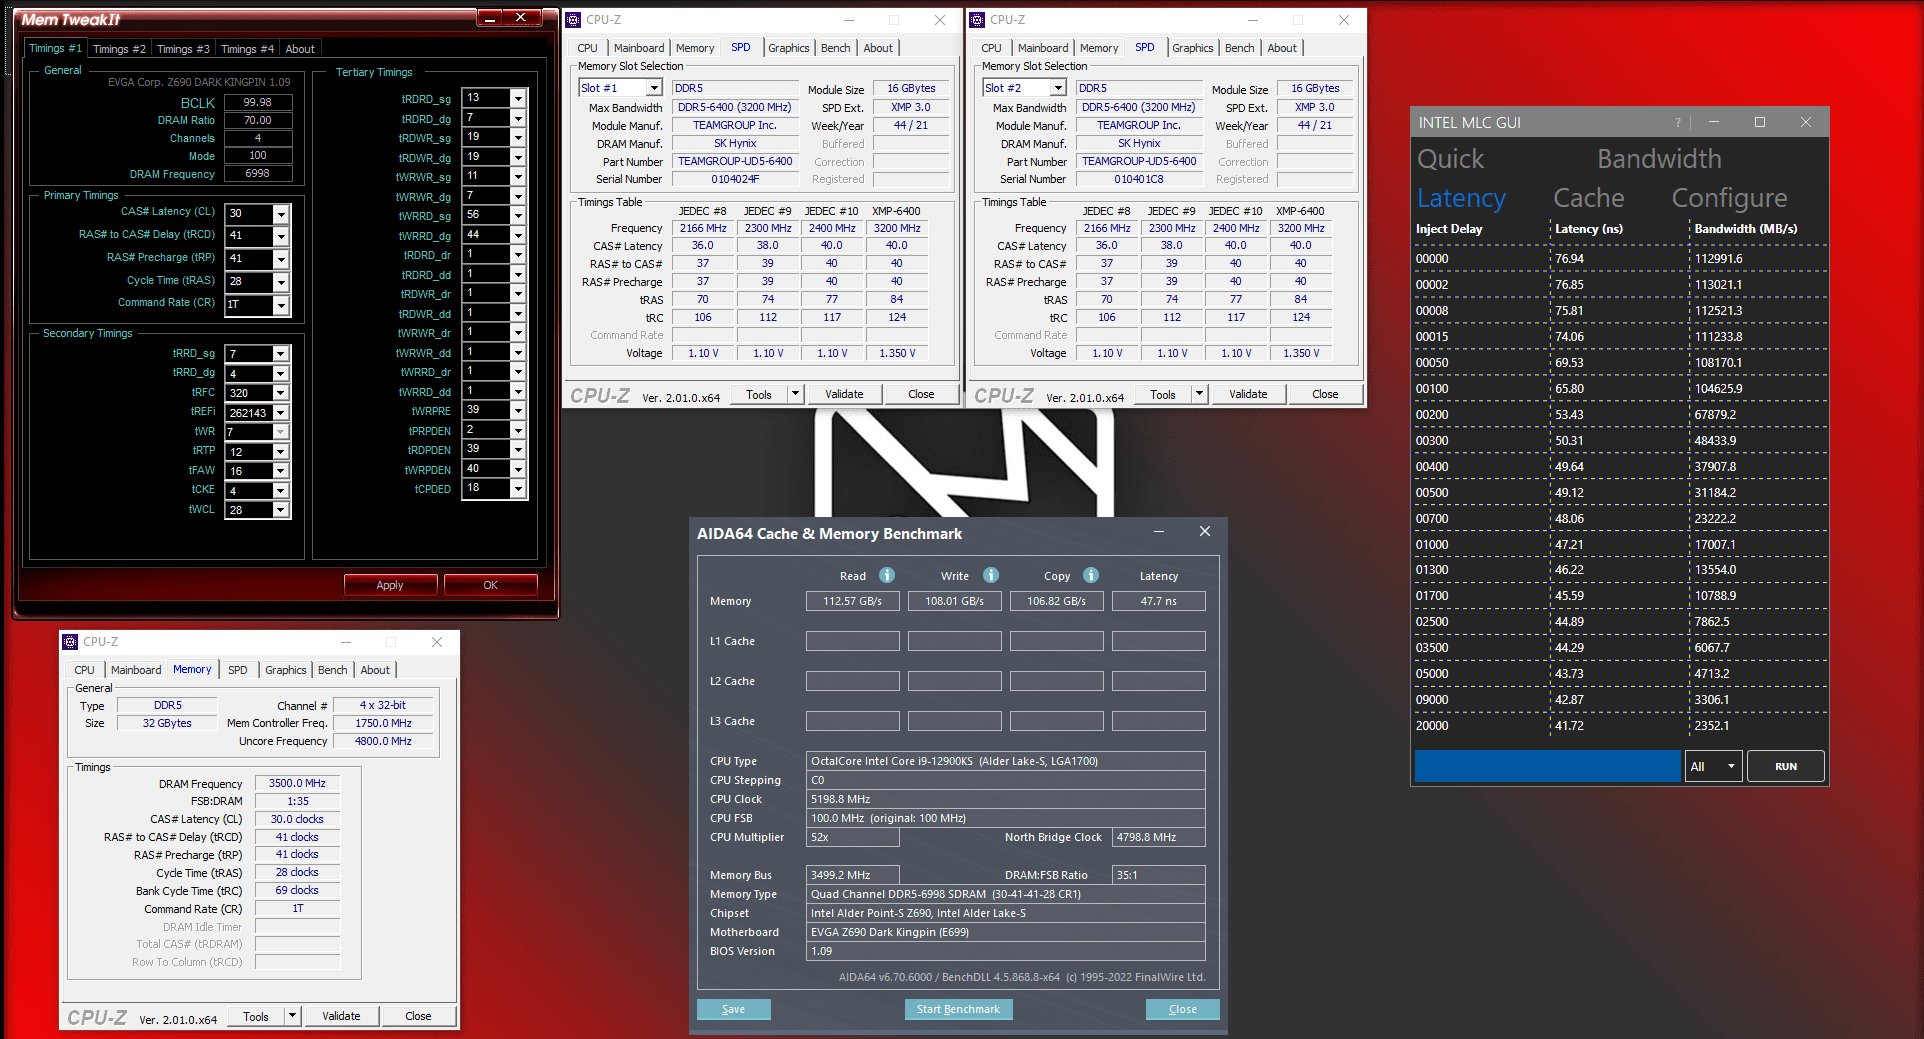Click Validate in the CPU-Z Memory window
Image resolution: width=1924 pixels, height=1039 pixels.
coord(341,1016)
